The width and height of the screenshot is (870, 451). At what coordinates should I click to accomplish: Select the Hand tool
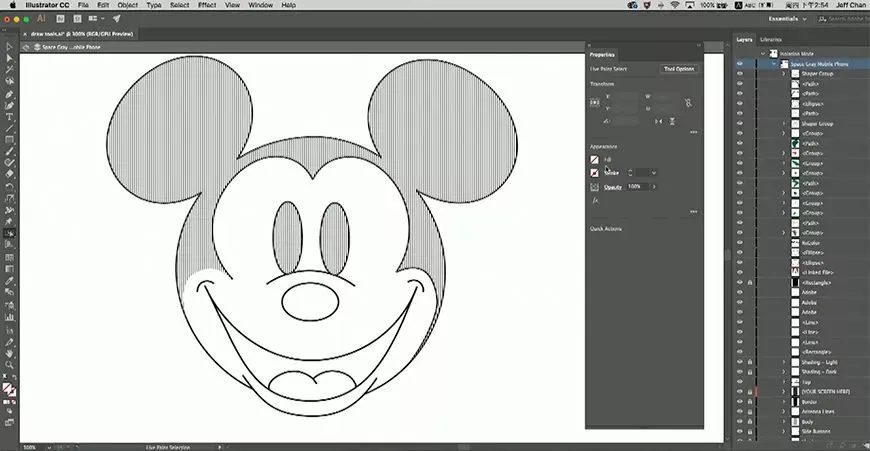click(9, 353)
